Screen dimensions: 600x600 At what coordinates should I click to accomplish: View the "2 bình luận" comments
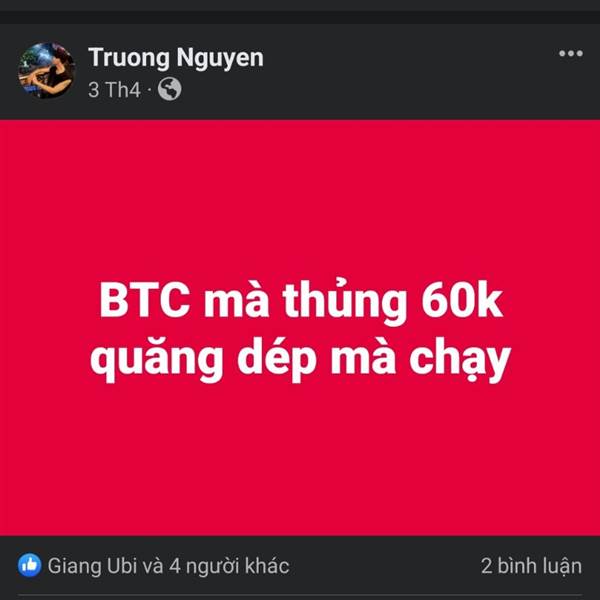[531, 566]
